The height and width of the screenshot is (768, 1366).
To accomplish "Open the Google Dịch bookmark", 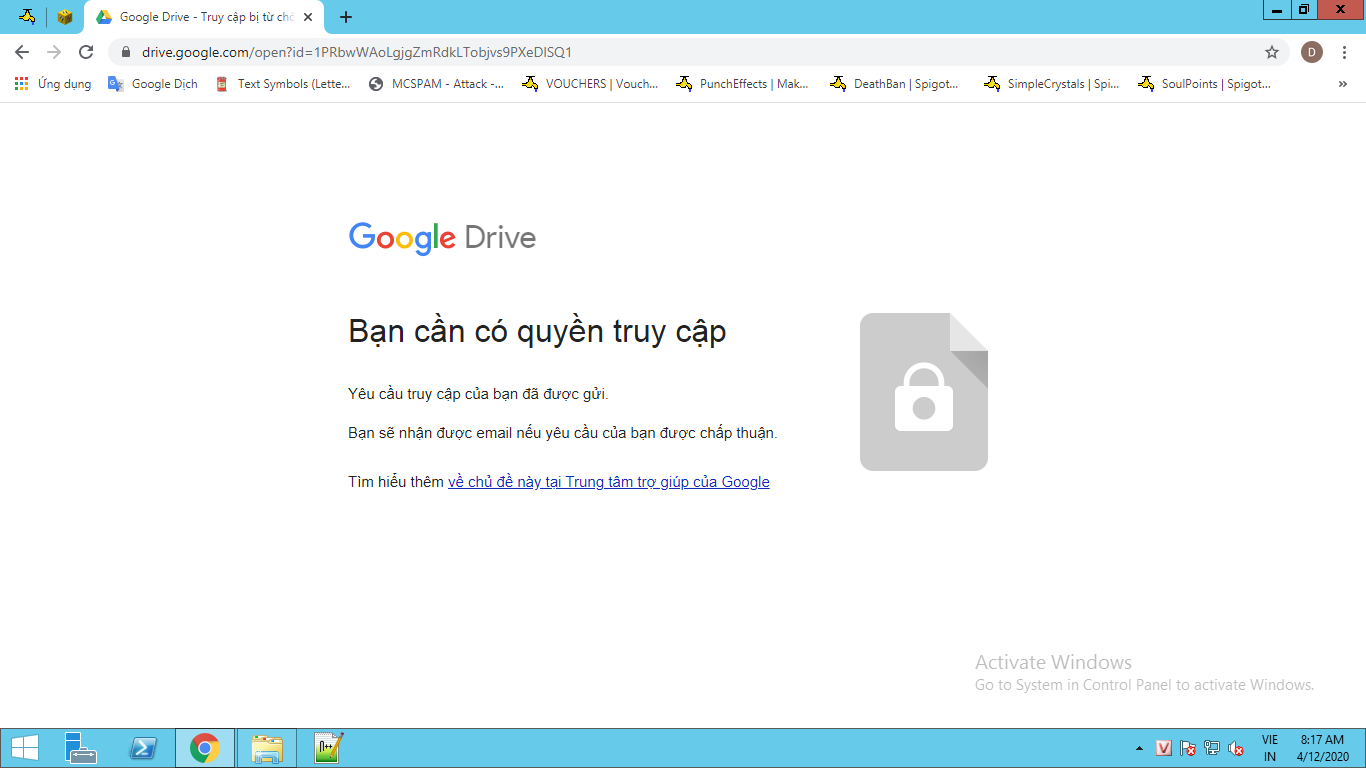I will [153, 84].
